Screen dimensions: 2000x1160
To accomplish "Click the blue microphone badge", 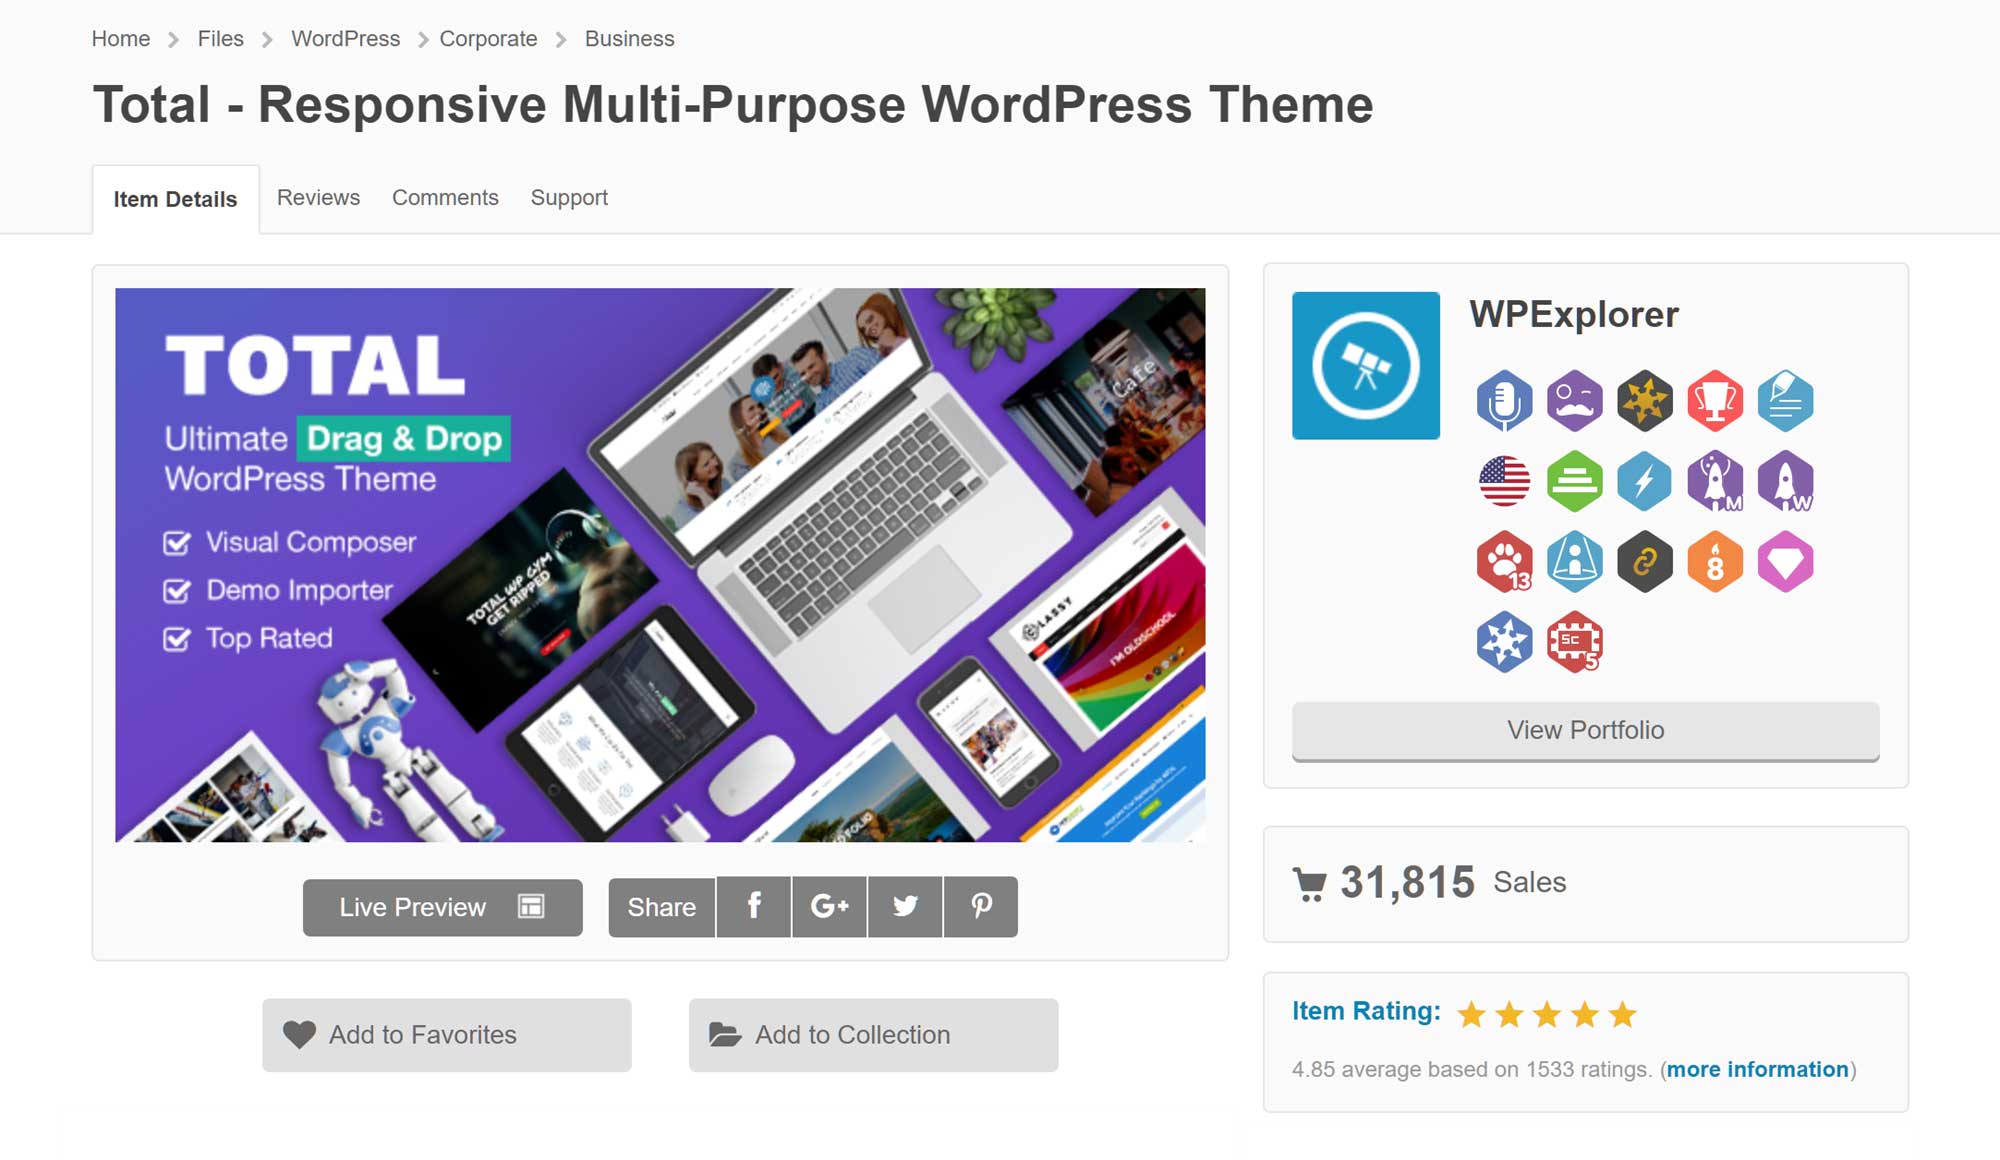I will (x=1505, y=401).
